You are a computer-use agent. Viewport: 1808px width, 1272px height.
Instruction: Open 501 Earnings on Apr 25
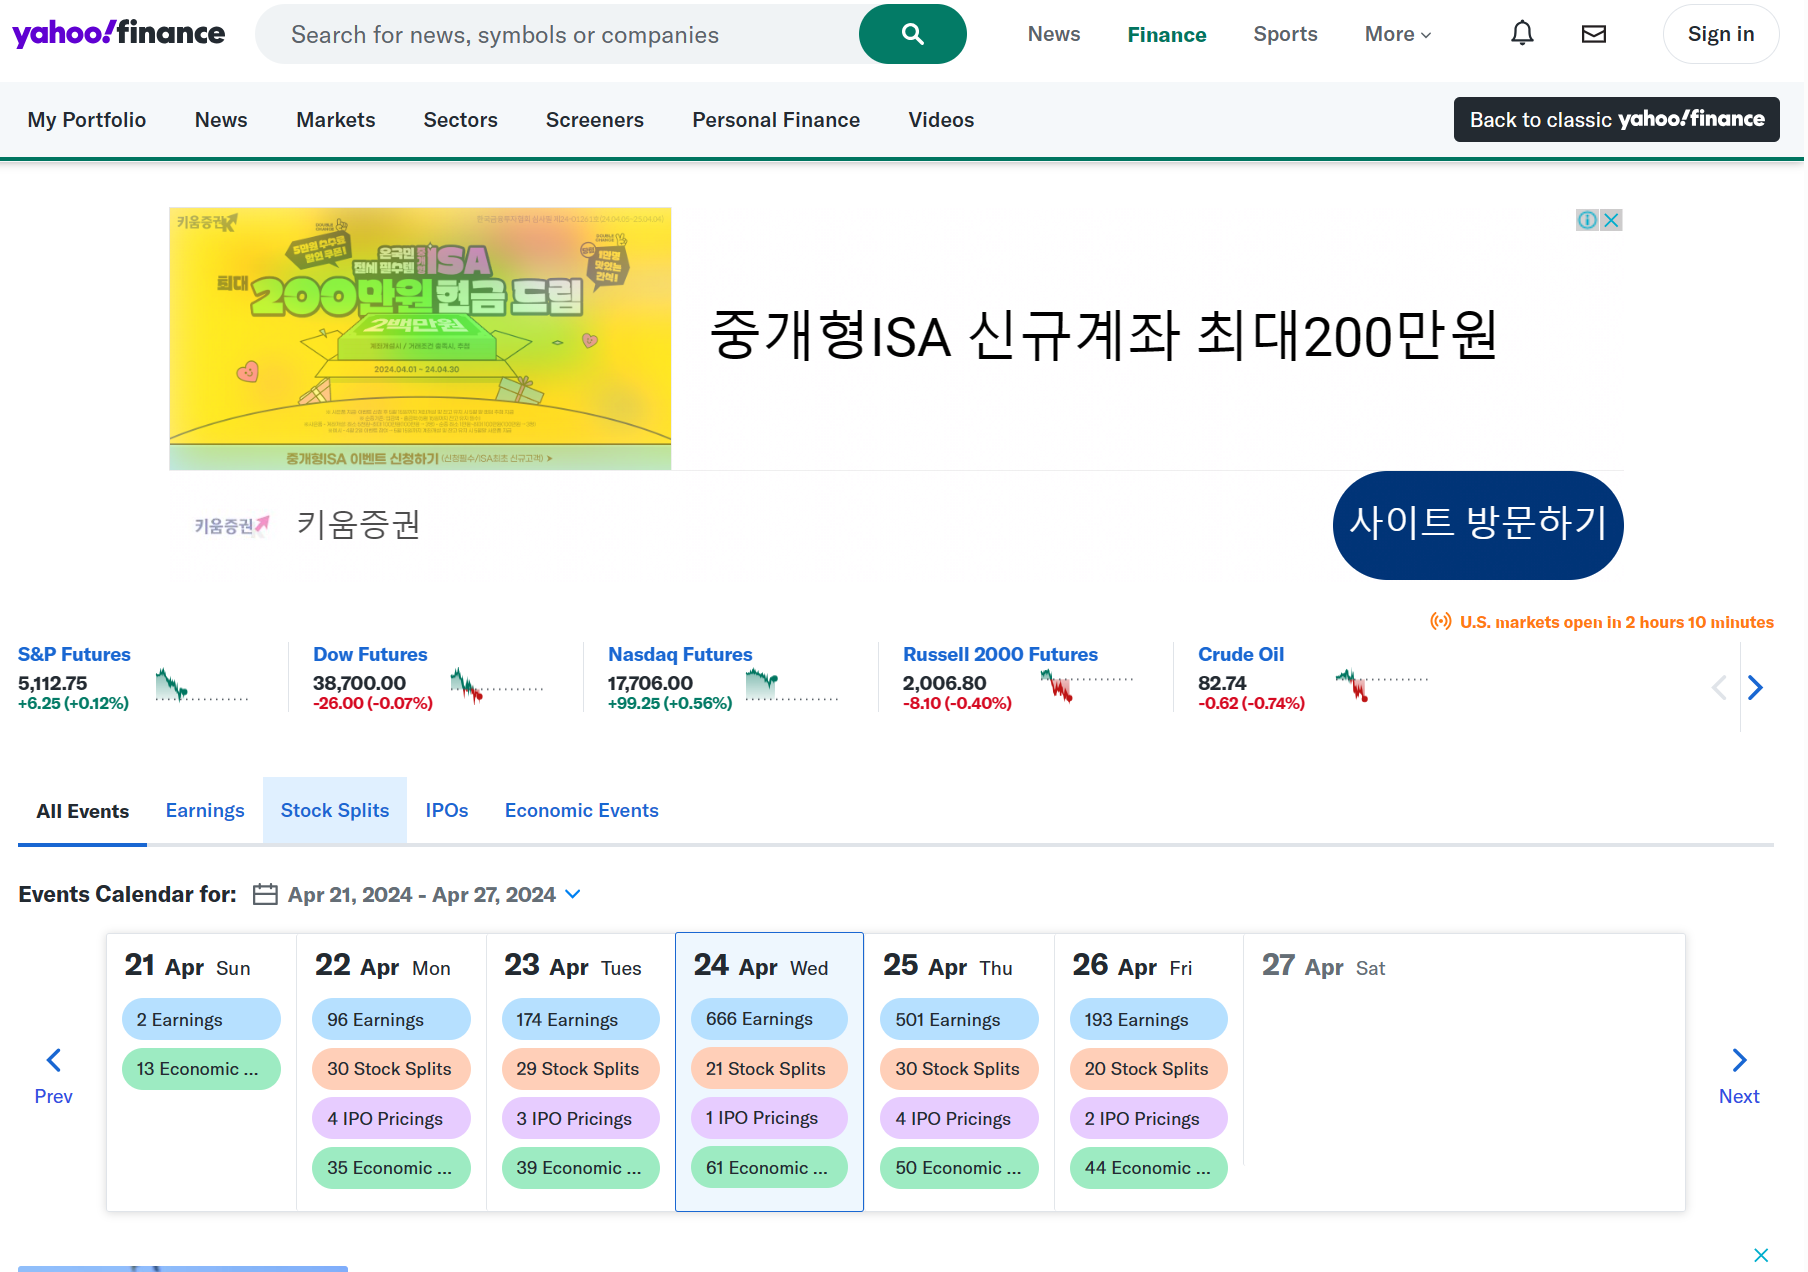959,1019
